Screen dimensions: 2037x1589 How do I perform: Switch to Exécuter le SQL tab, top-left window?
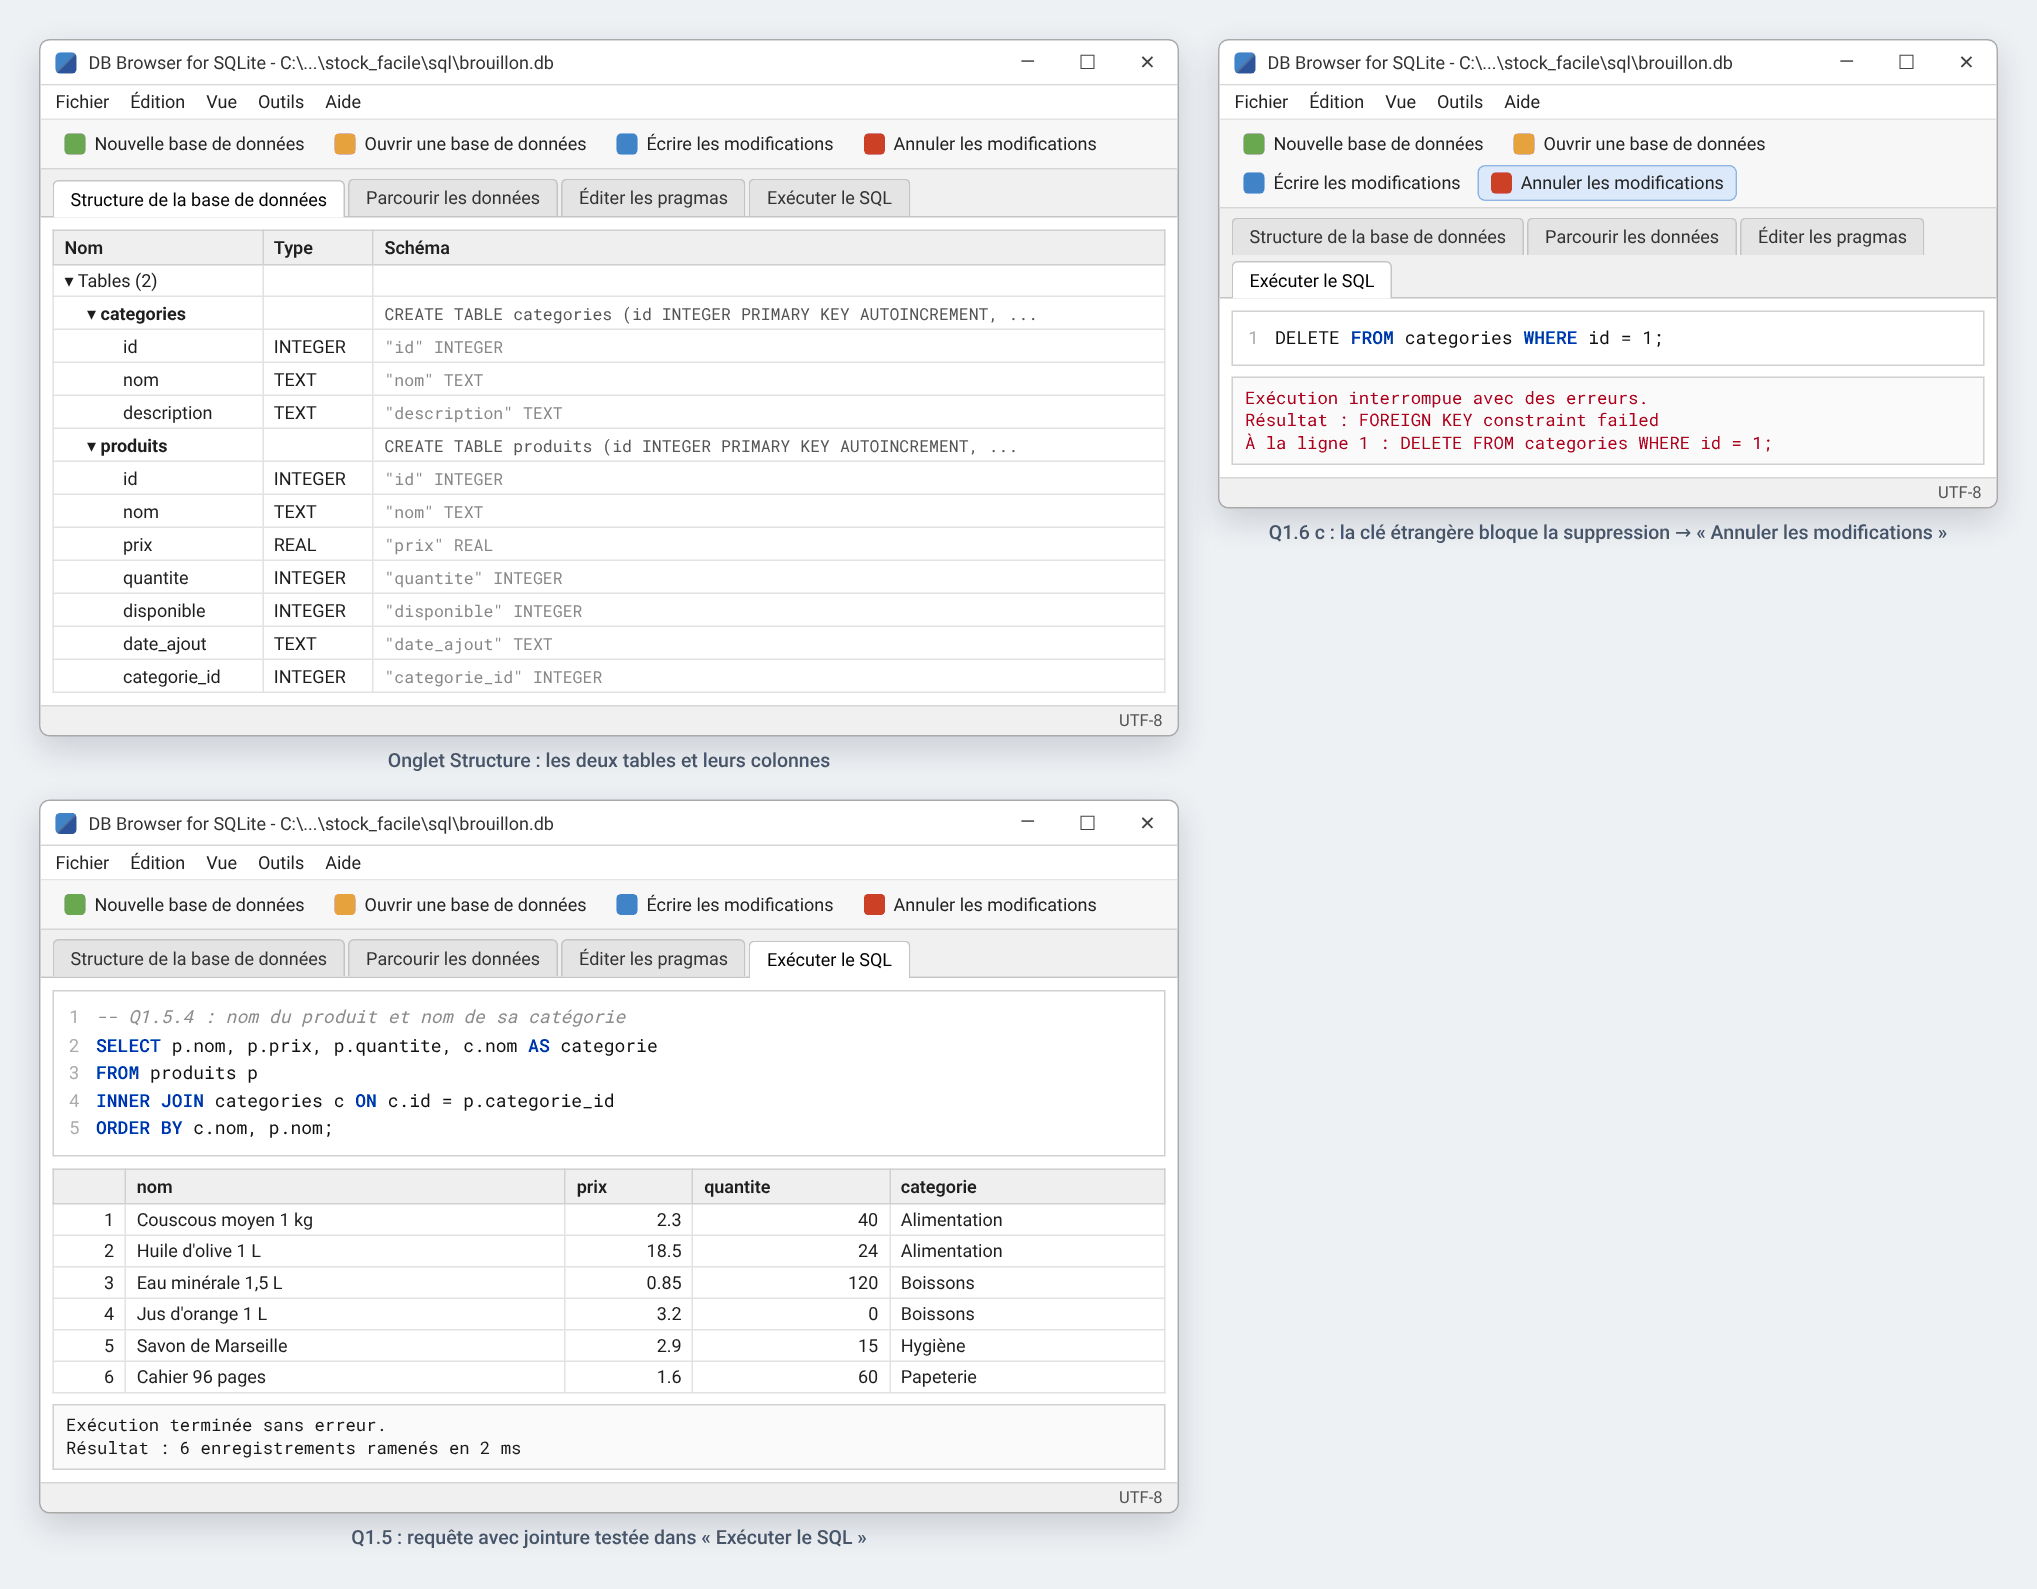click(829, 198)
